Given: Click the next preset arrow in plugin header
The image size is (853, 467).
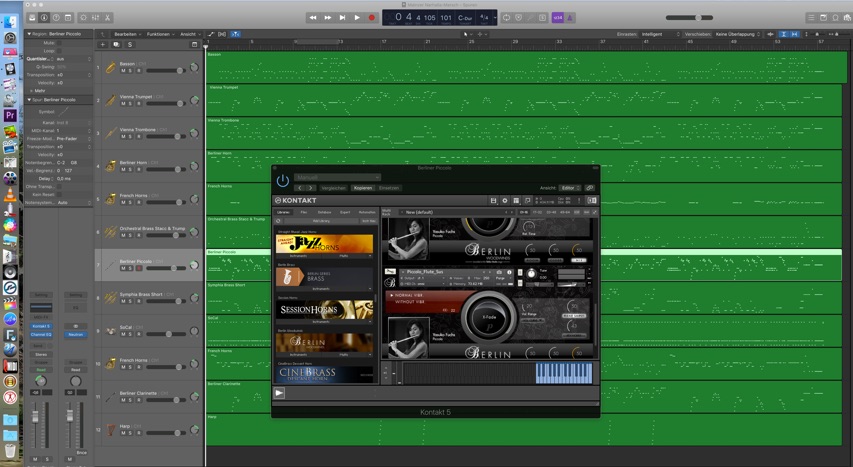Looking at the screenshot, I should [x=311, y=188].
